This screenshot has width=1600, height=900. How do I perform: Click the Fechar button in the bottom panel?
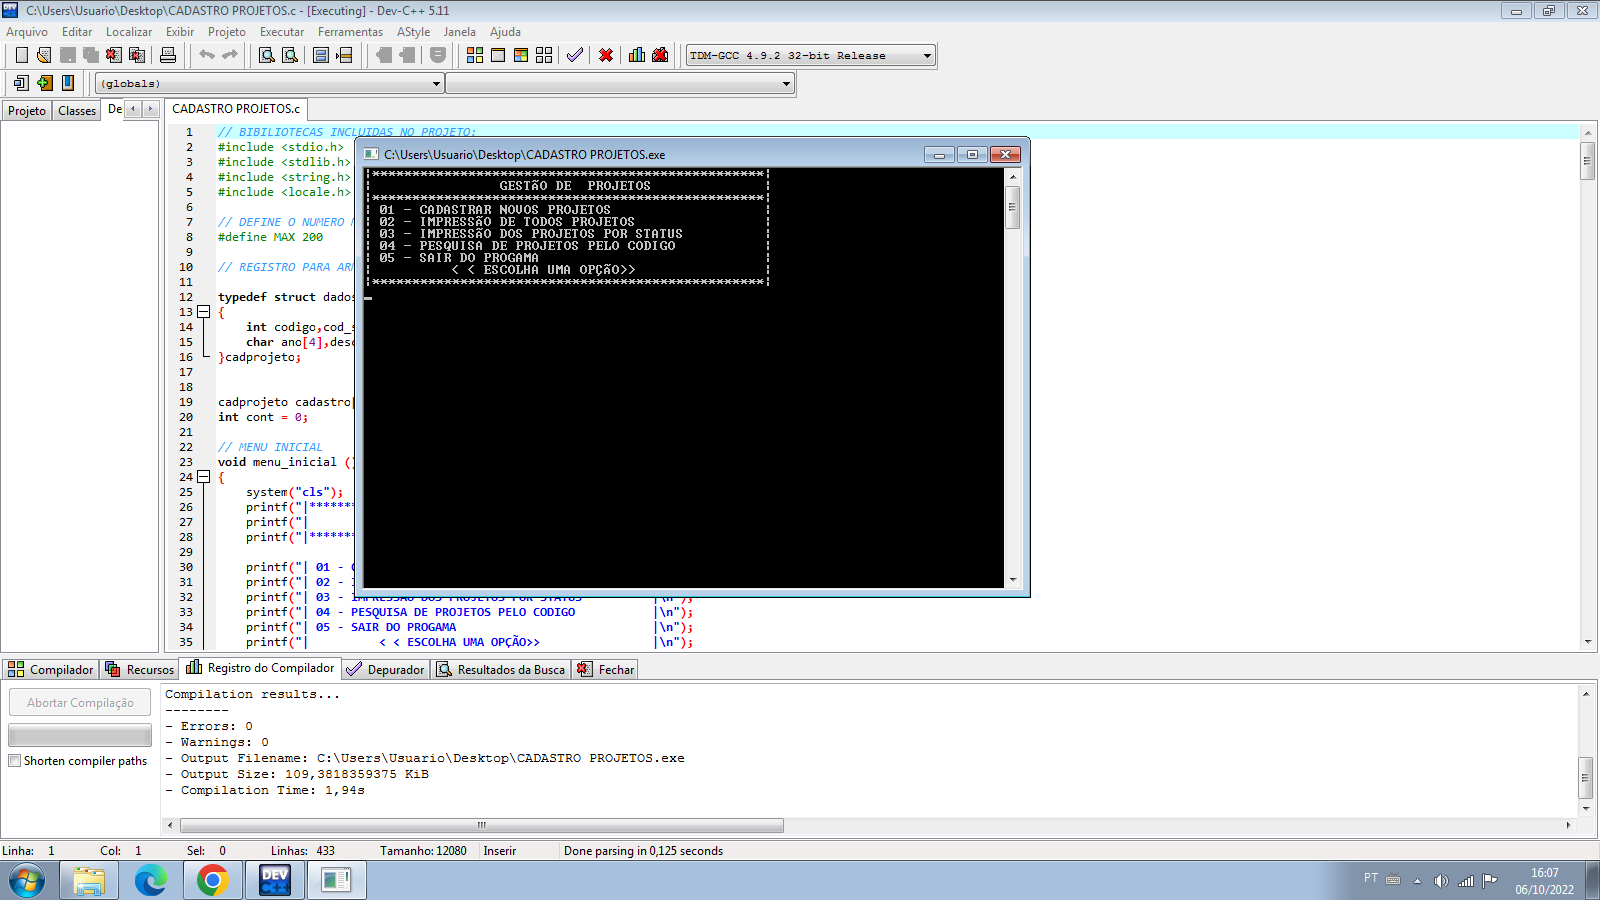tap(604, 669)
